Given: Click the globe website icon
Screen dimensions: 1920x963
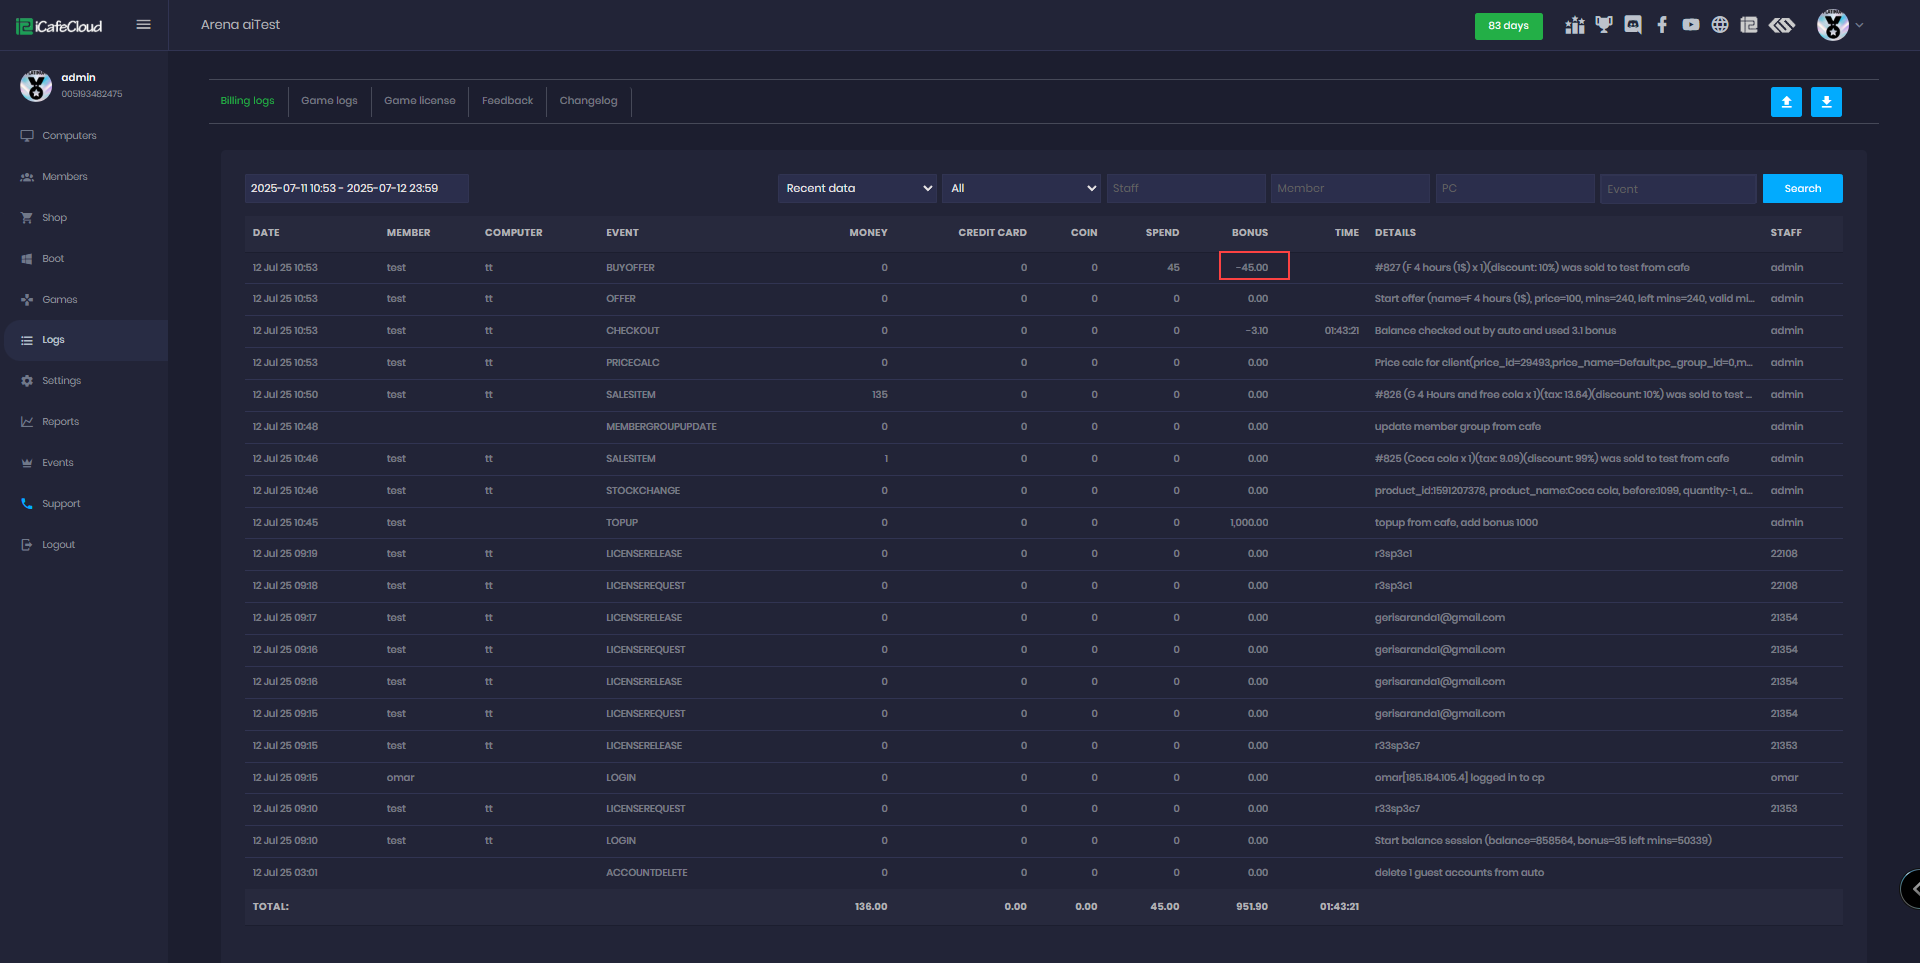Looking at the screenshot, I should pos(1720,25).
